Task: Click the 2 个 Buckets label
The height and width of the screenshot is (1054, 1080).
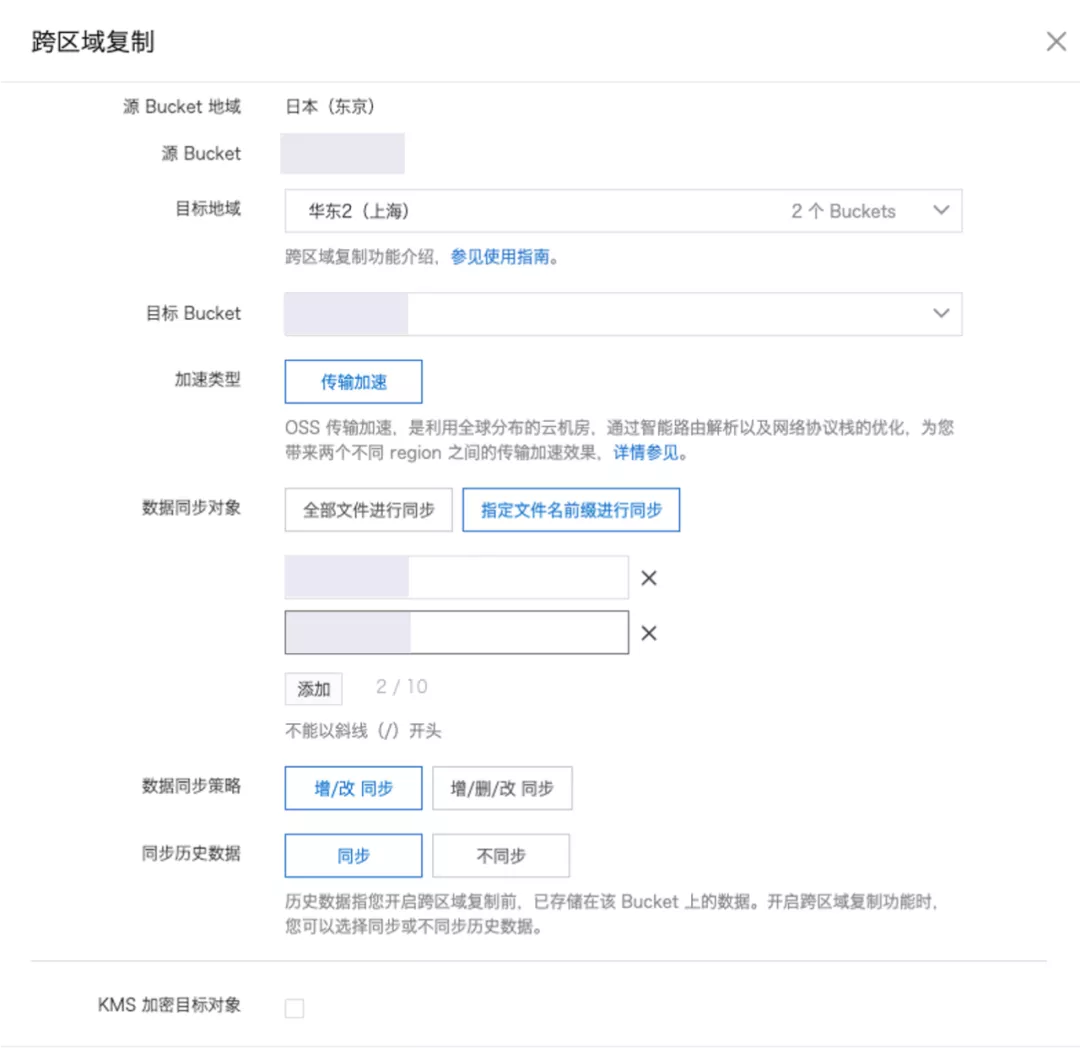Action: (843, 211)
